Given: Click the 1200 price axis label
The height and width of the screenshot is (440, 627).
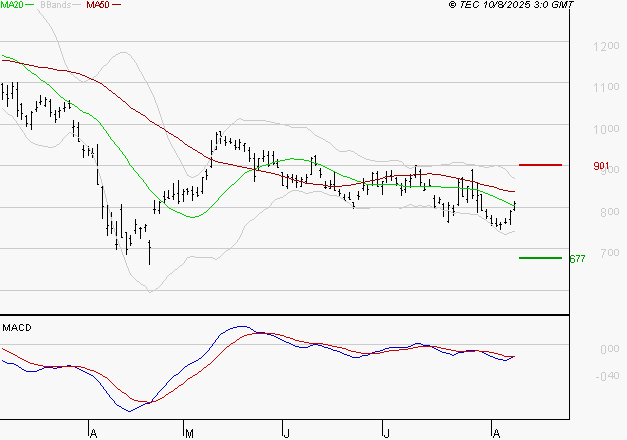Looking at the screenshot, I should [606, 46].
